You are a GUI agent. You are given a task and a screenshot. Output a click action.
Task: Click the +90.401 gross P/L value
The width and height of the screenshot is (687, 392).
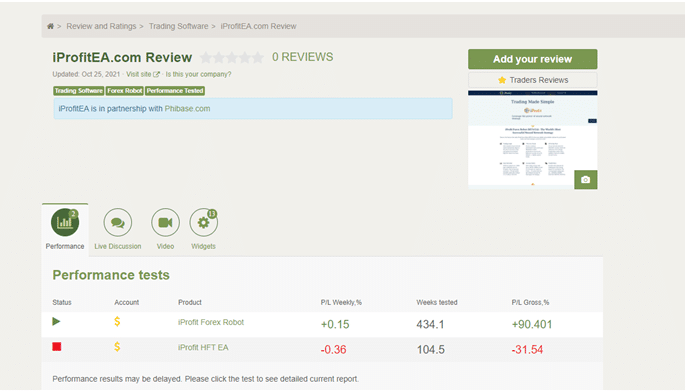coord(532,325)
